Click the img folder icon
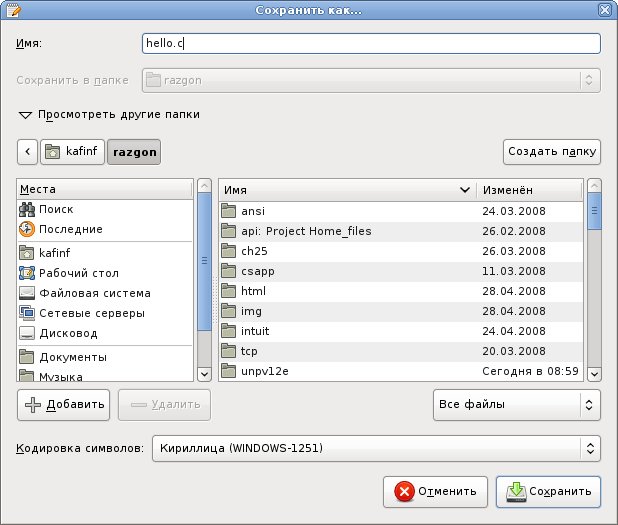This screenshot has height=525, width=618. click(x=229, y=311)
